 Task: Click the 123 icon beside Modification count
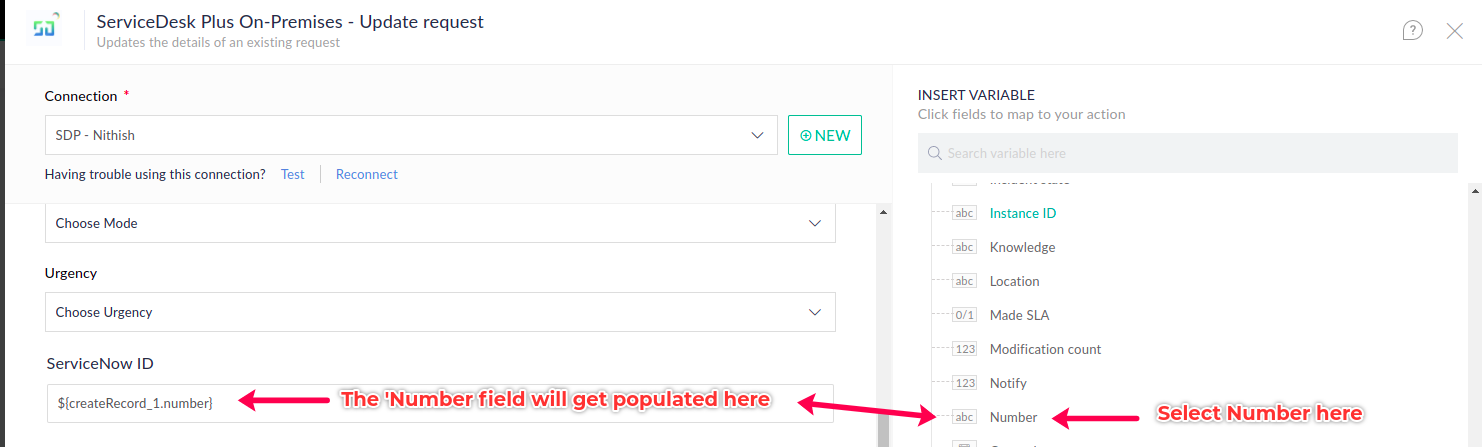point(964,349)
